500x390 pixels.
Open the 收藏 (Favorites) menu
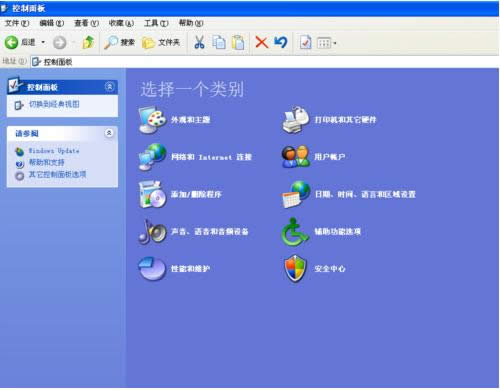tap(121, 23)
